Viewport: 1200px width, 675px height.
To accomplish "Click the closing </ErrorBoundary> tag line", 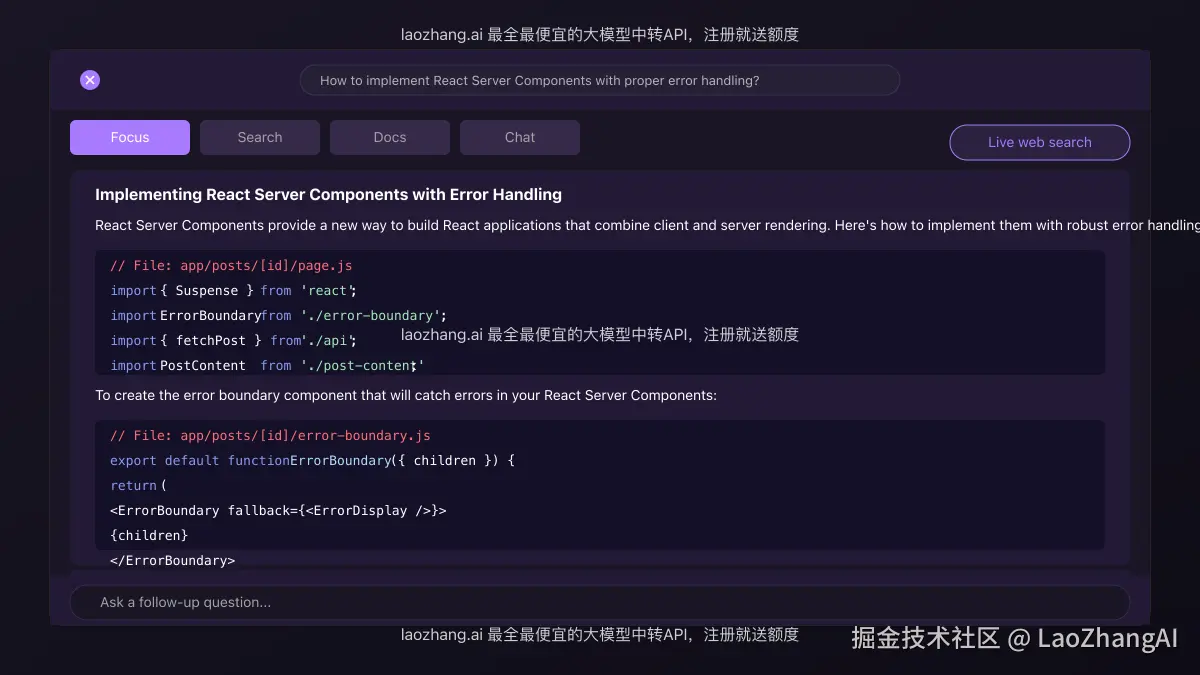I will click(x=172, y=561).
